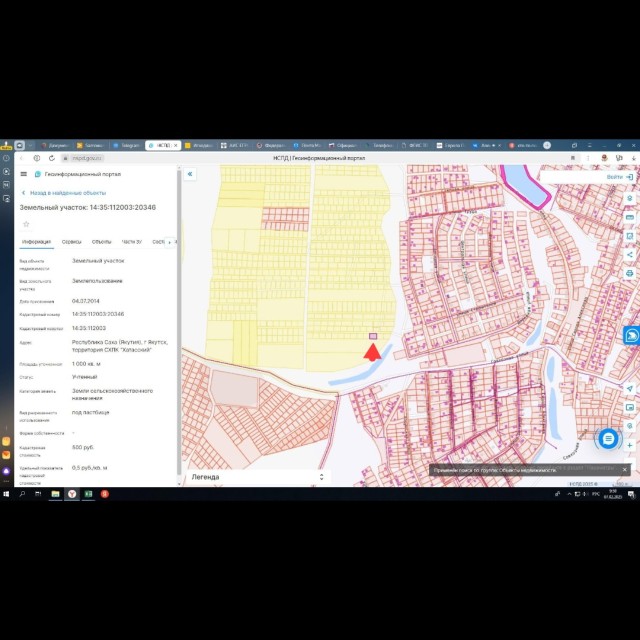
Task: Collapse the info panel with double-chevron button
Action: coord(190,174)
